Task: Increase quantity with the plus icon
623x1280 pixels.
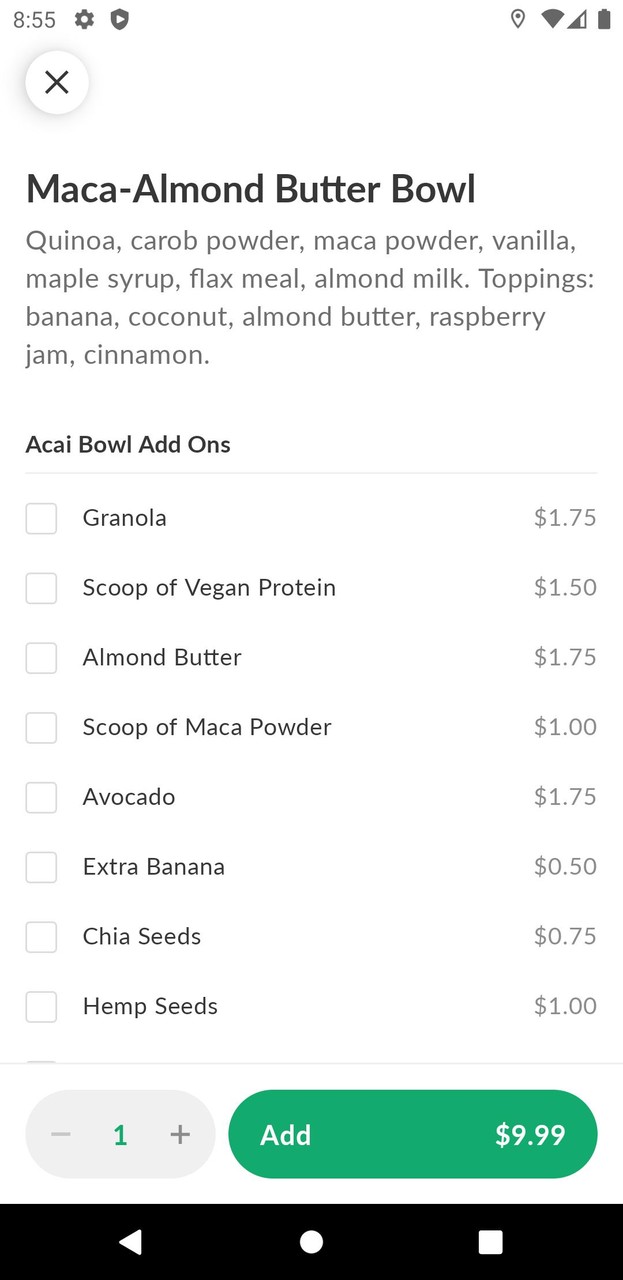Action: click(x=180, y=1134)
